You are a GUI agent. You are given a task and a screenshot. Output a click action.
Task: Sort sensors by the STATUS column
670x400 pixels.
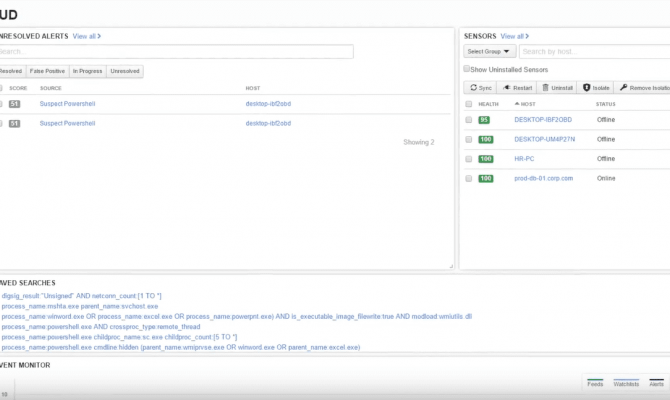(605, 104)
